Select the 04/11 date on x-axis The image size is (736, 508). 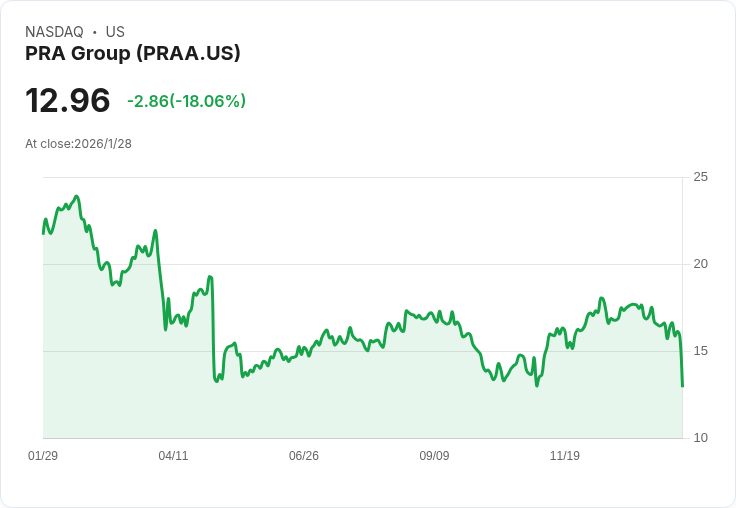pyautogui.click(x=173, y=456)
